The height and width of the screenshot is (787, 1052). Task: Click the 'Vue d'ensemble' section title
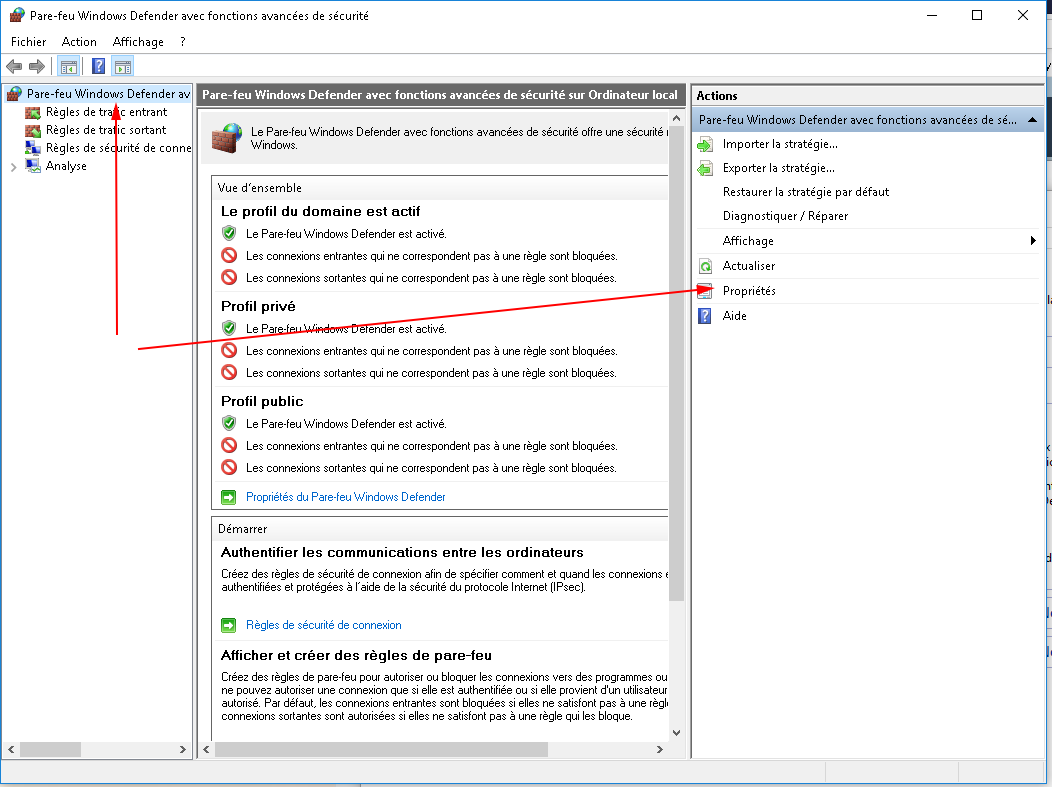click(x=260, y=188)
